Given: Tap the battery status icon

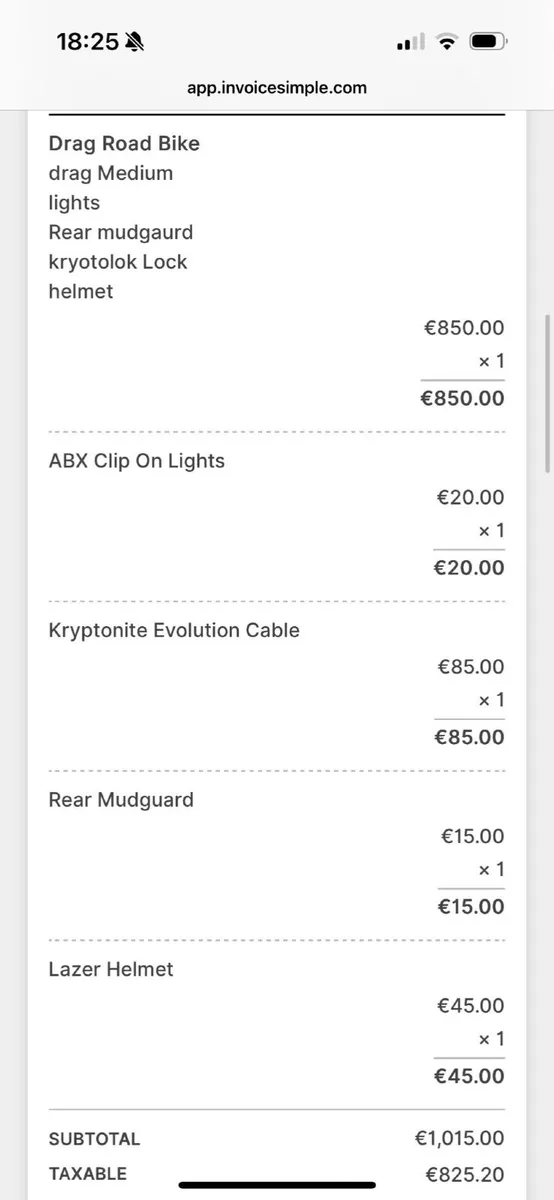Looking at the screenshot, I should (489, 42).
